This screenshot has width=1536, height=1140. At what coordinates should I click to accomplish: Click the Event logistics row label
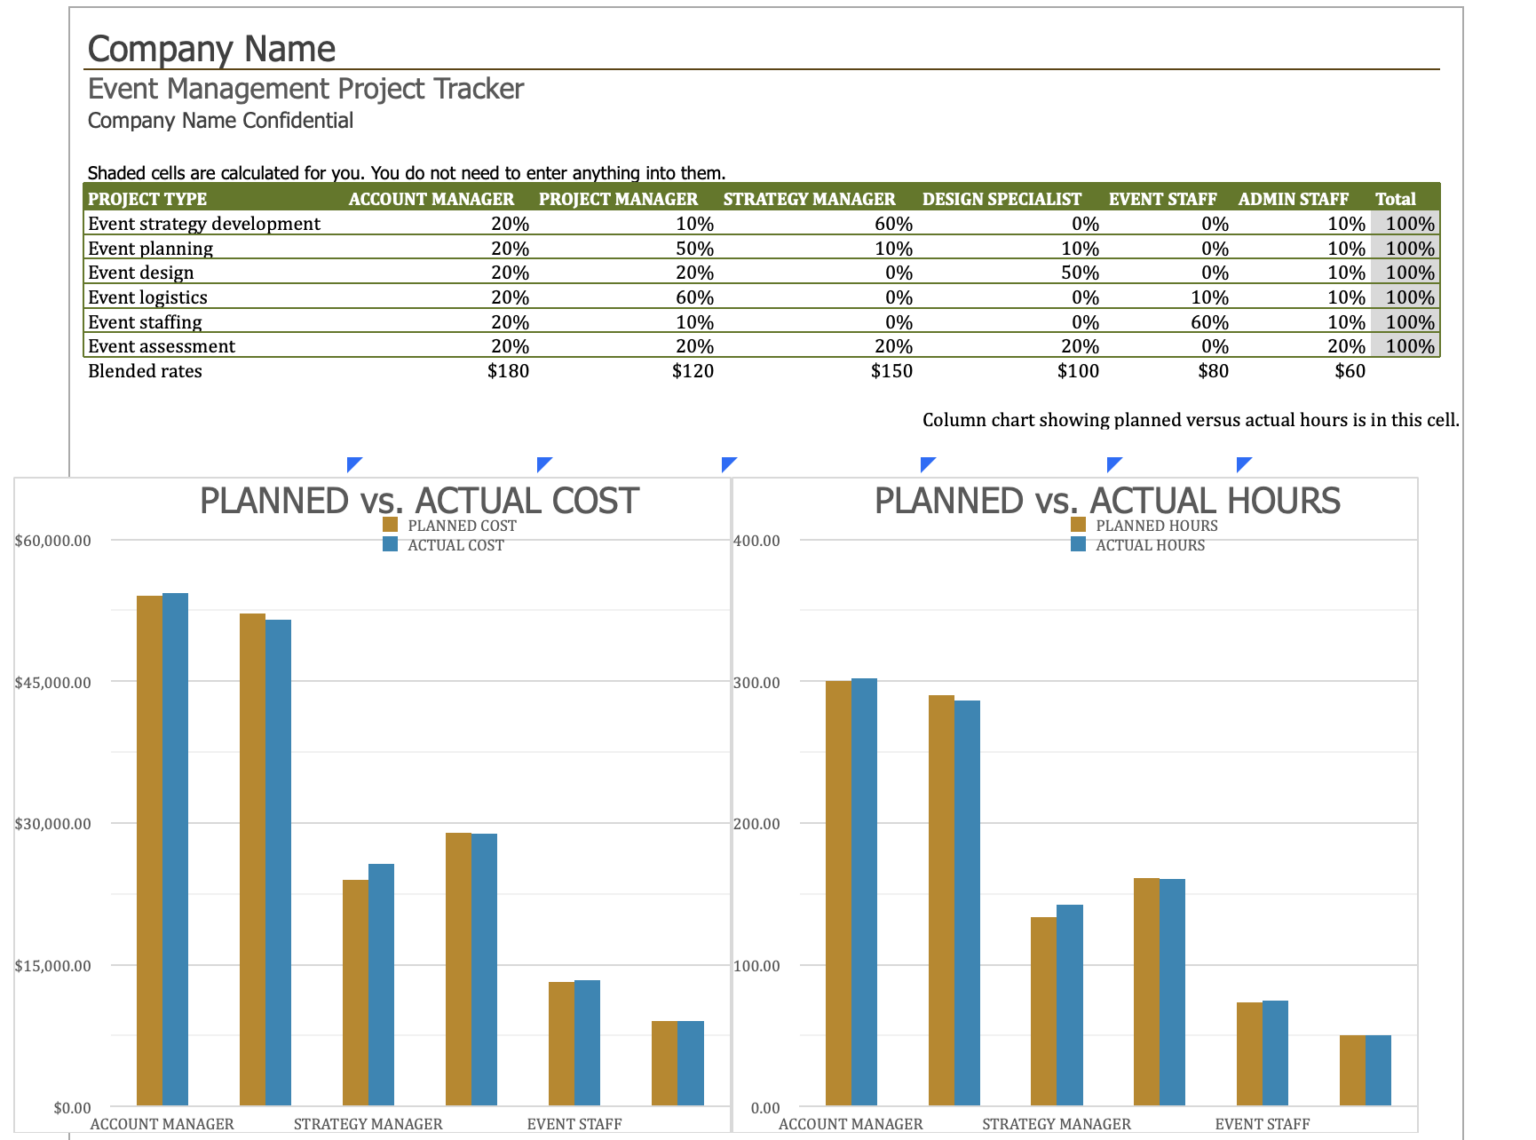[x=146, y=297]
